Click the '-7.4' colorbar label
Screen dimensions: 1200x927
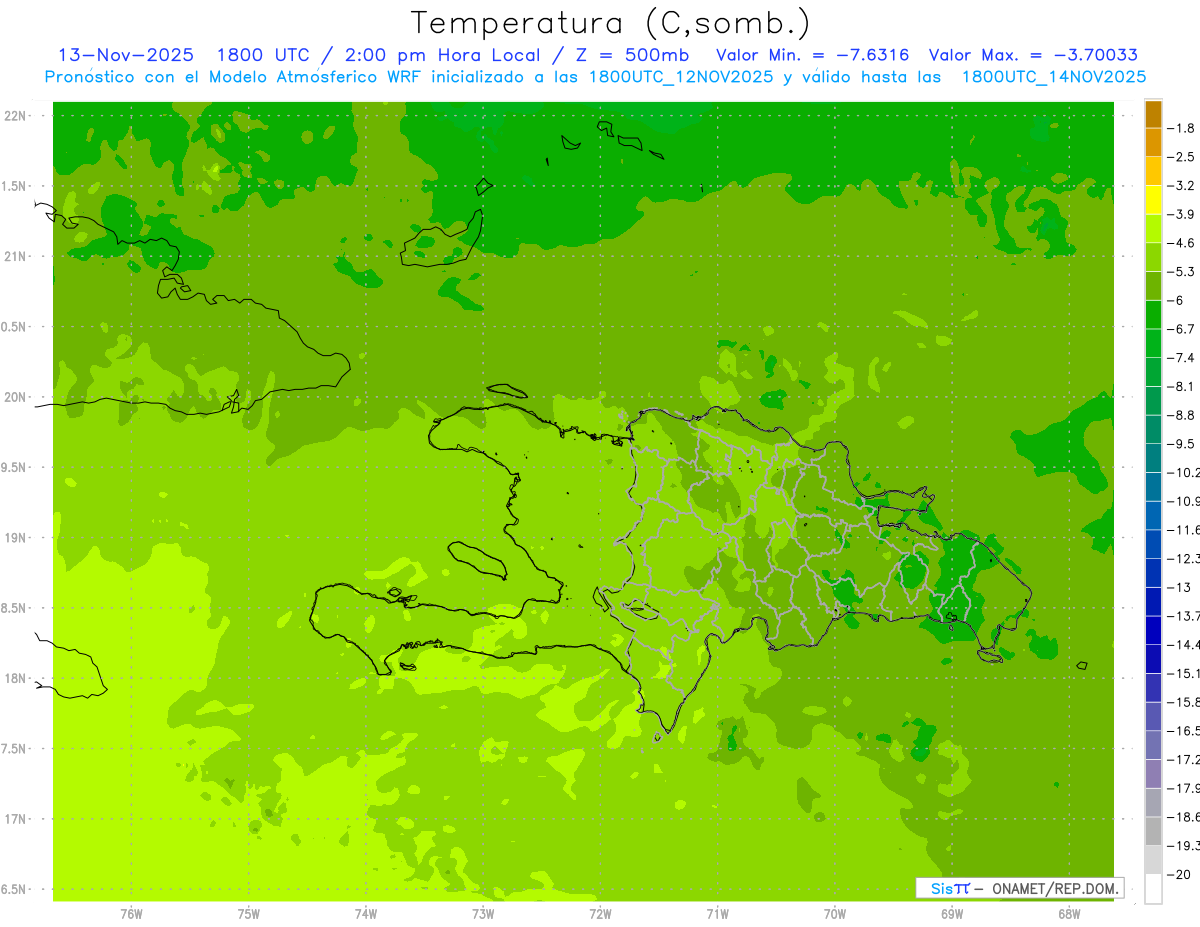point(1183,357)
